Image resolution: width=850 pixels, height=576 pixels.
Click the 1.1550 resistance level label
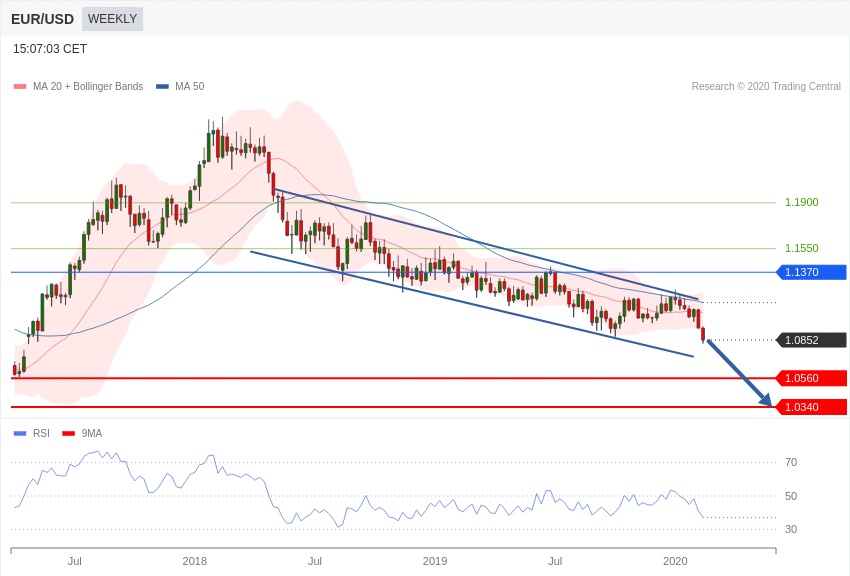(x=801, y=248)
